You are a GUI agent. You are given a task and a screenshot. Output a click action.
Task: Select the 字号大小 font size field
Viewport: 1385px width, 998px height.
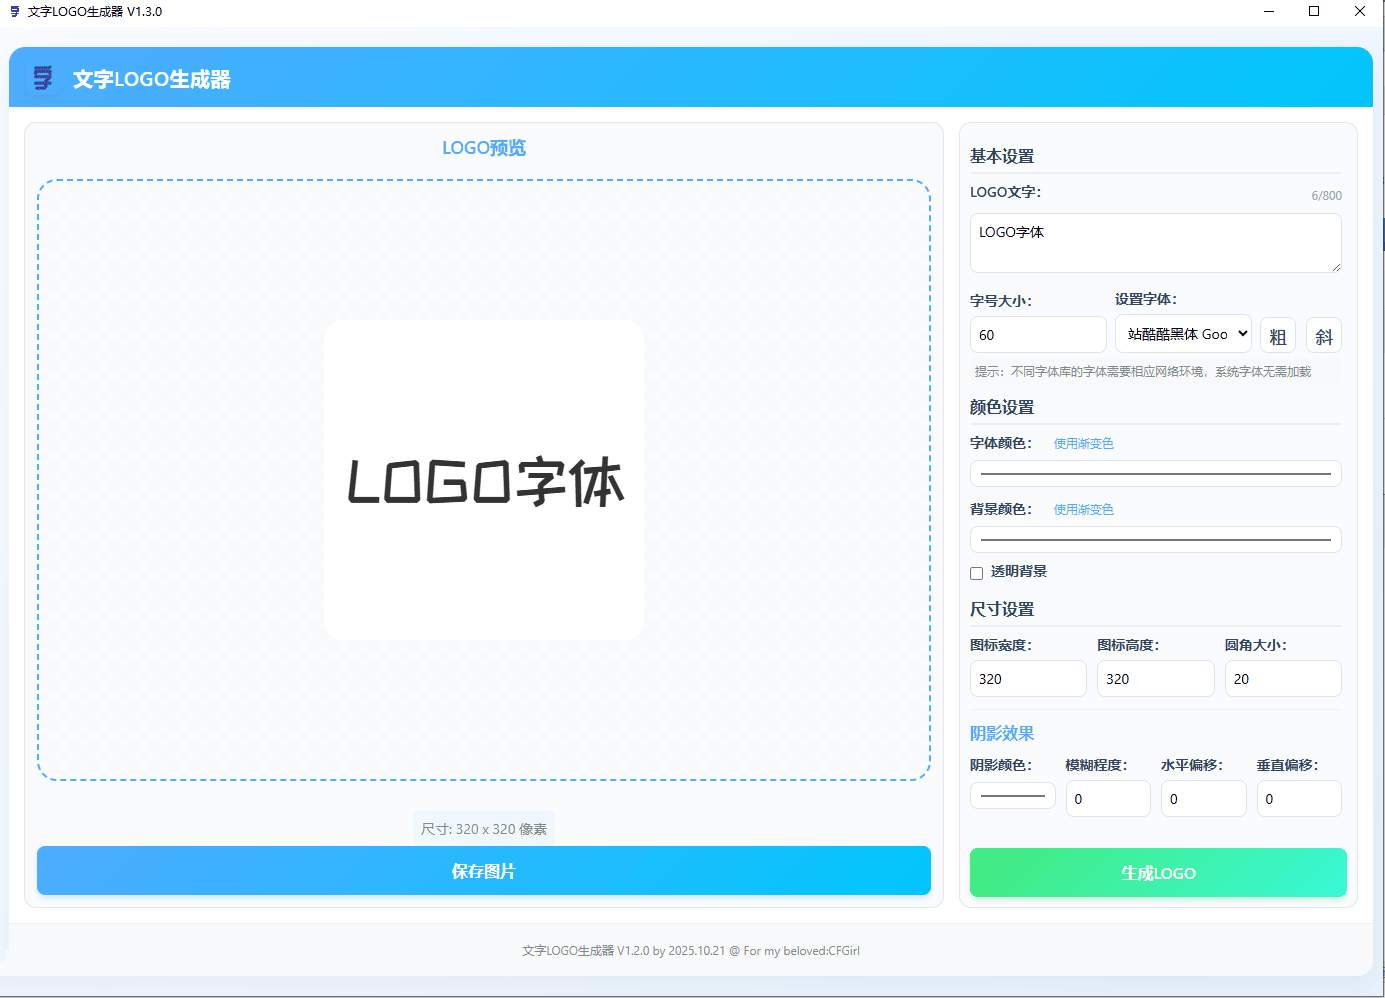click(x=1037, y=334)
